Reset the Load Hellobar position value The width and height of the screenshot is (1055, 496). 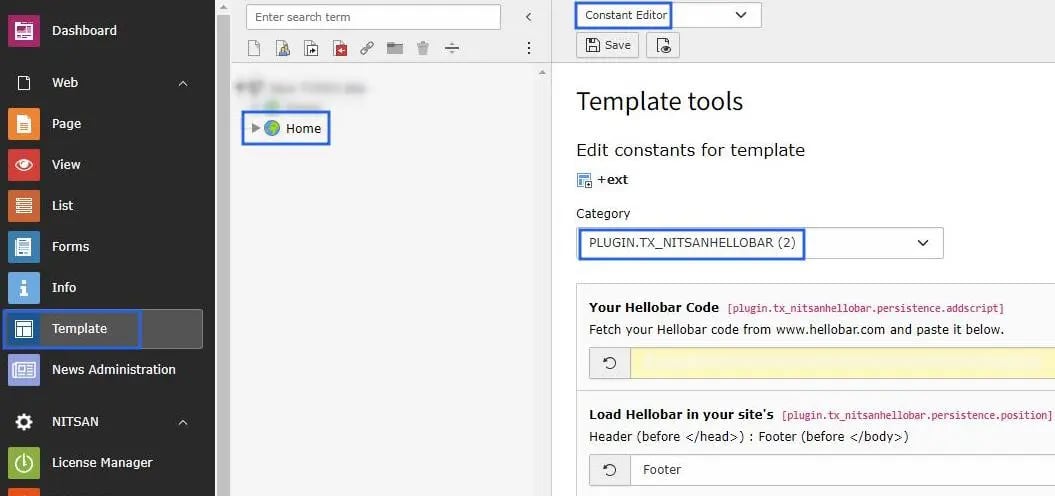tap(610, 470)
